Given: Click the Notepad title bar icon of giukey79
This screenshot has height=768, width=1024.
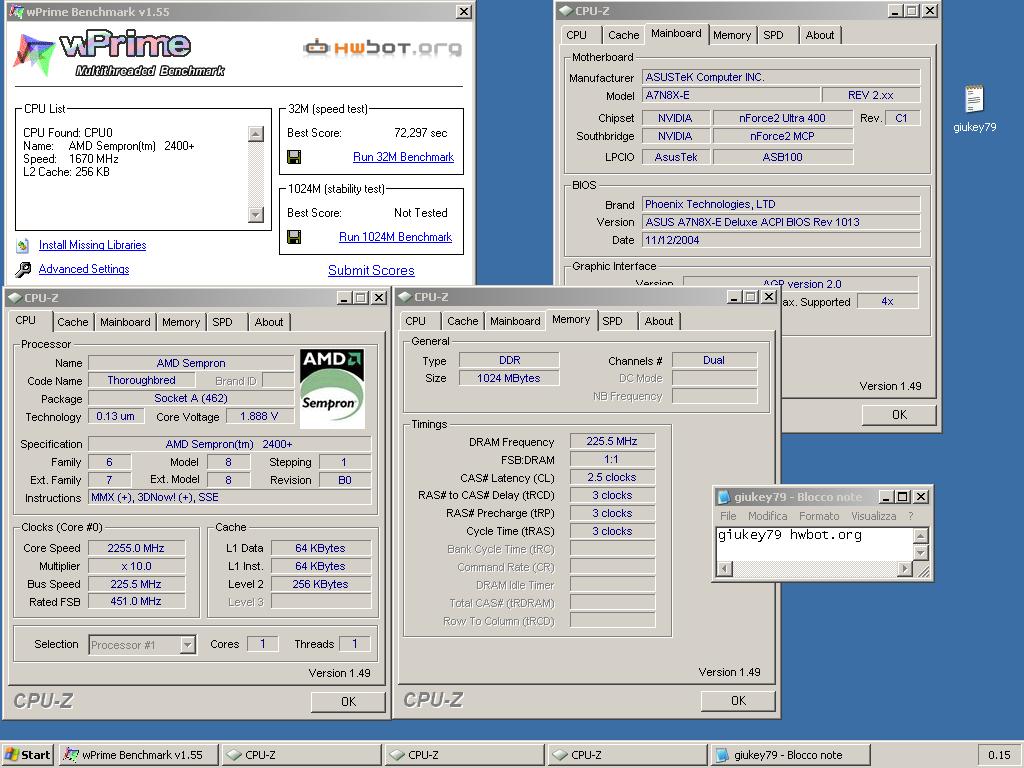Looking at the screenshot, I should [x=724, y=497].
